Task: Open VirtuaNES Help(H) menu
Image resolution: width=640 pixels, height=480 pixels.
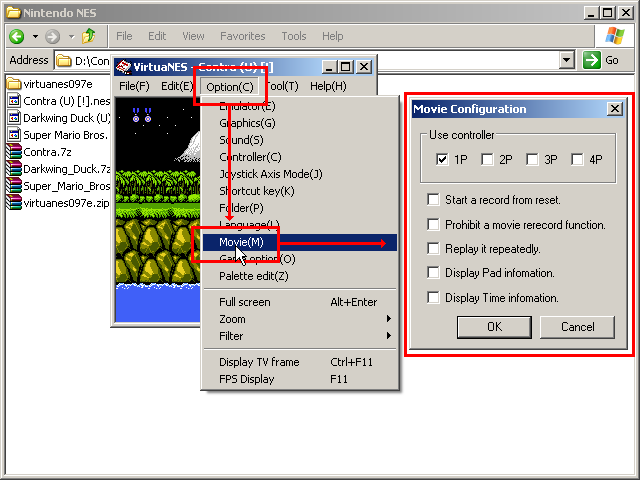Action: (328, 86)
